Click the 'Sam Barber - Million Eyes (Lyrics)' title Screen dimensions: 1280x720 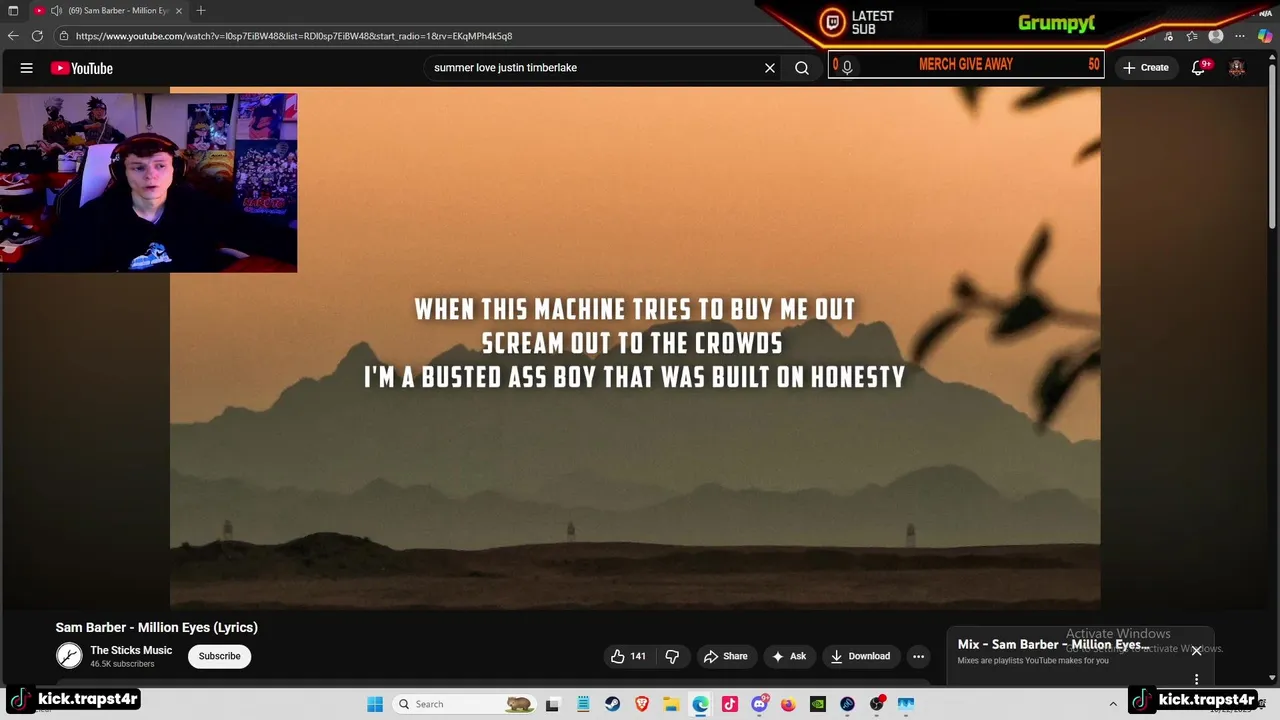click(156, 627)
